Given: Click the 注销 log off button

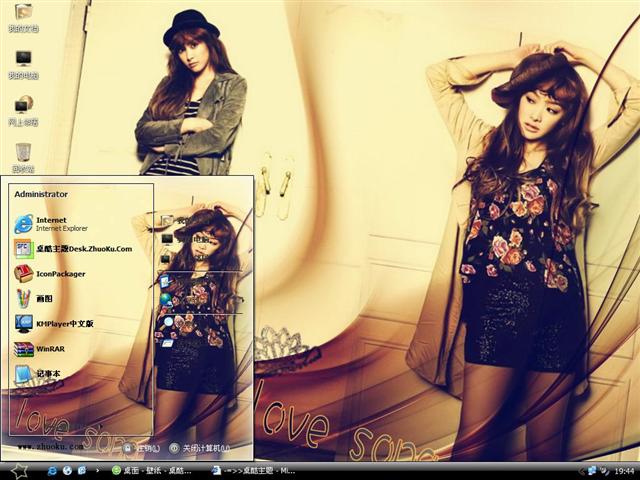Looking at the screenshot, I should (x=142, y=448).
